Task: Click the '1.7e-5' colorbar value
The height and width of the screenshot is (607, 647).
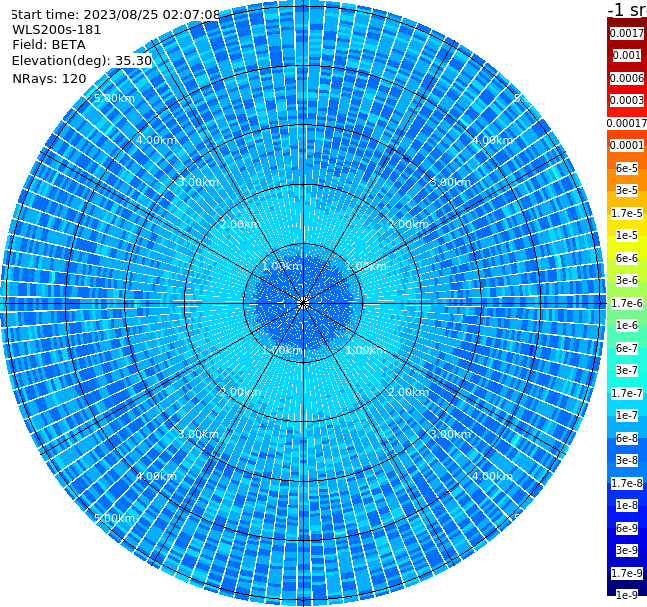Action: tap(627, 213)
